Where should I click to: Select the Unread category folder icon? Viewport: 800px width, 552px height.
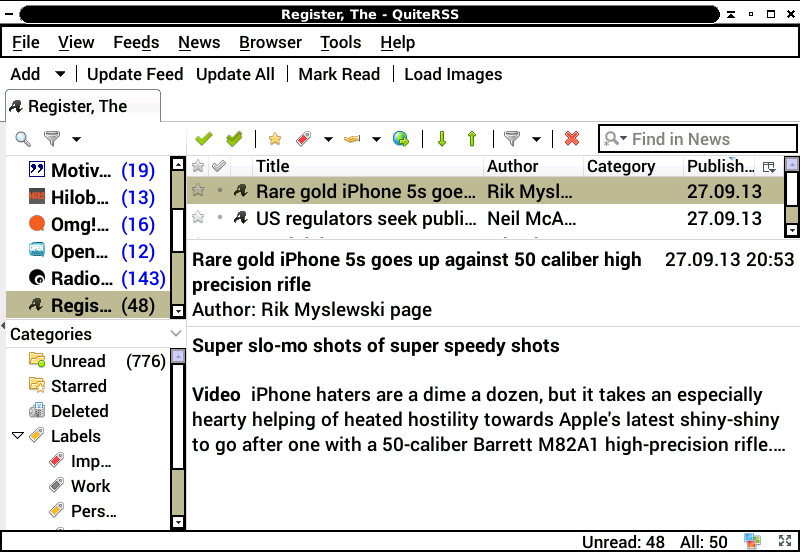pyautogui.click(x=37, y=360)
